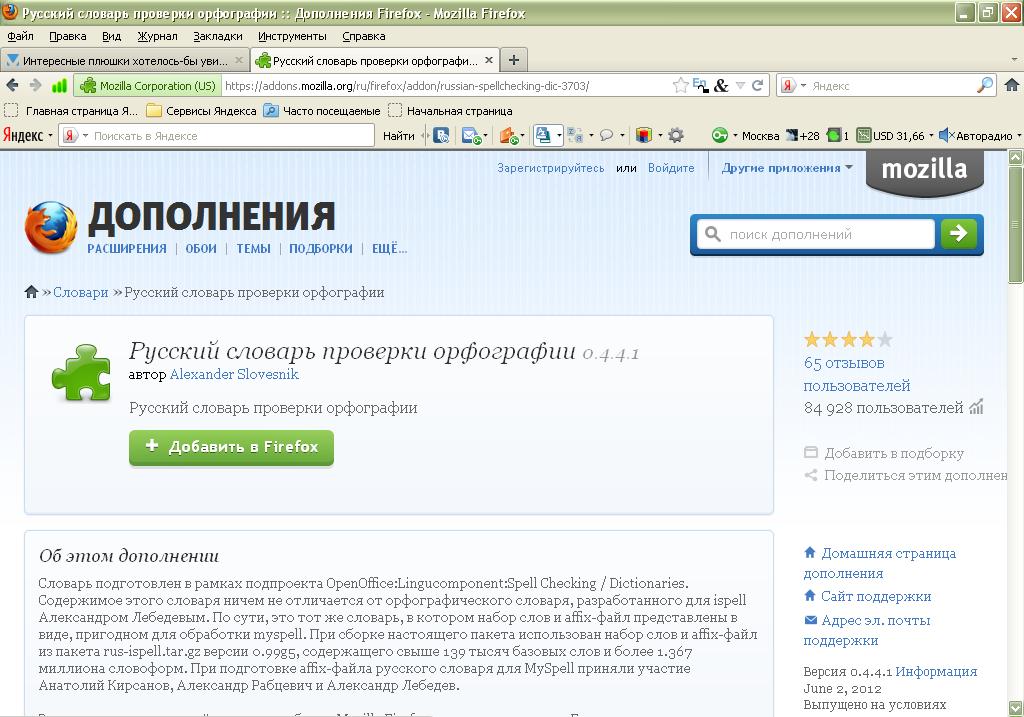
Task: Open the URL history dropdown arrow
Action: tap(740, 86)
